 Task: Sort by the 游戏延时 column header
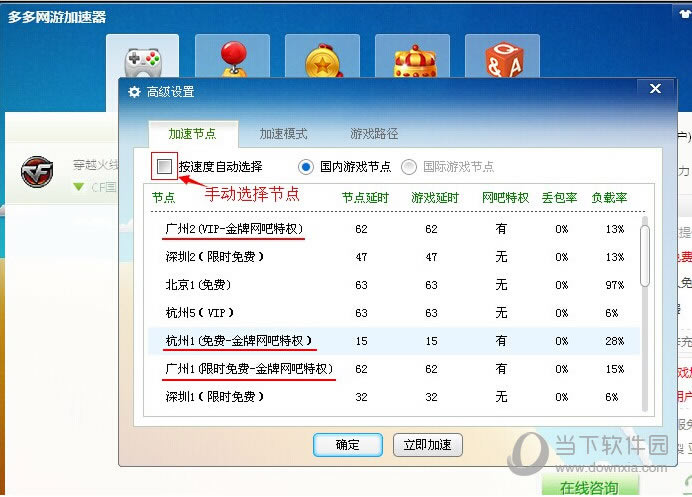click(435, 197)
